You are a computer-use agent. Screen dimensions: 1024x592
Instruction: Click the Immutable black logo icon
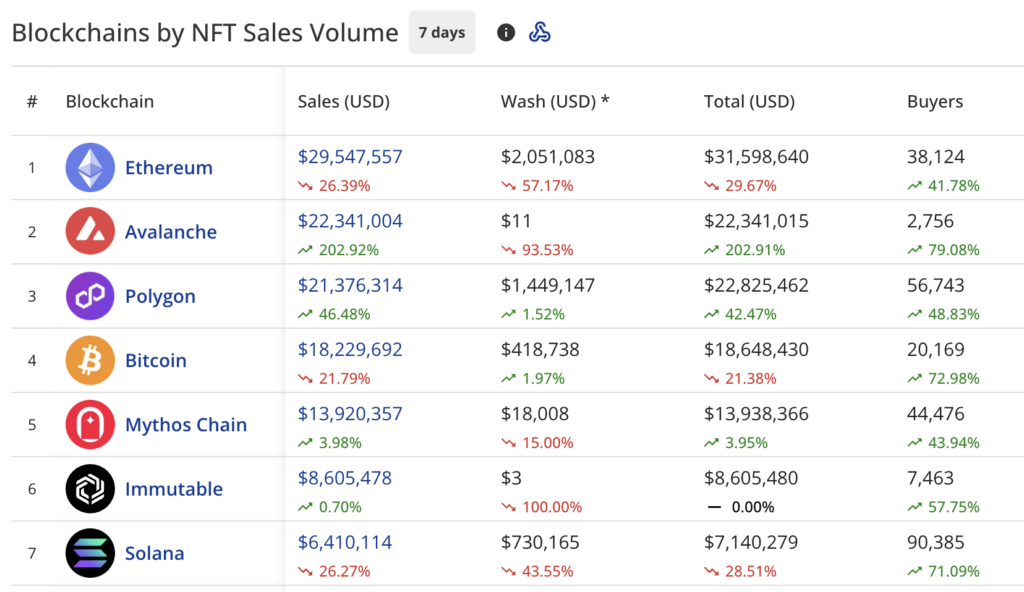(89, 489)
